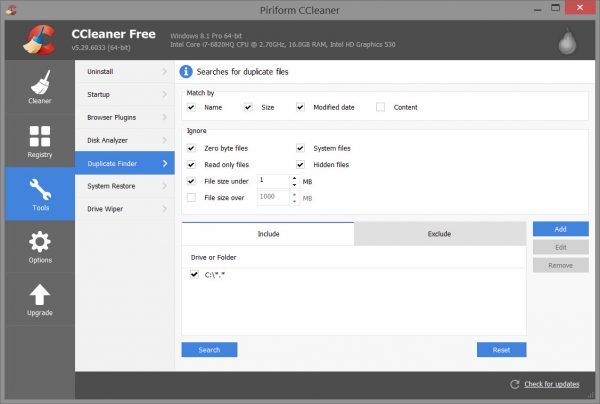
Task: Click the File size under value field
Action: pos(272,181)
